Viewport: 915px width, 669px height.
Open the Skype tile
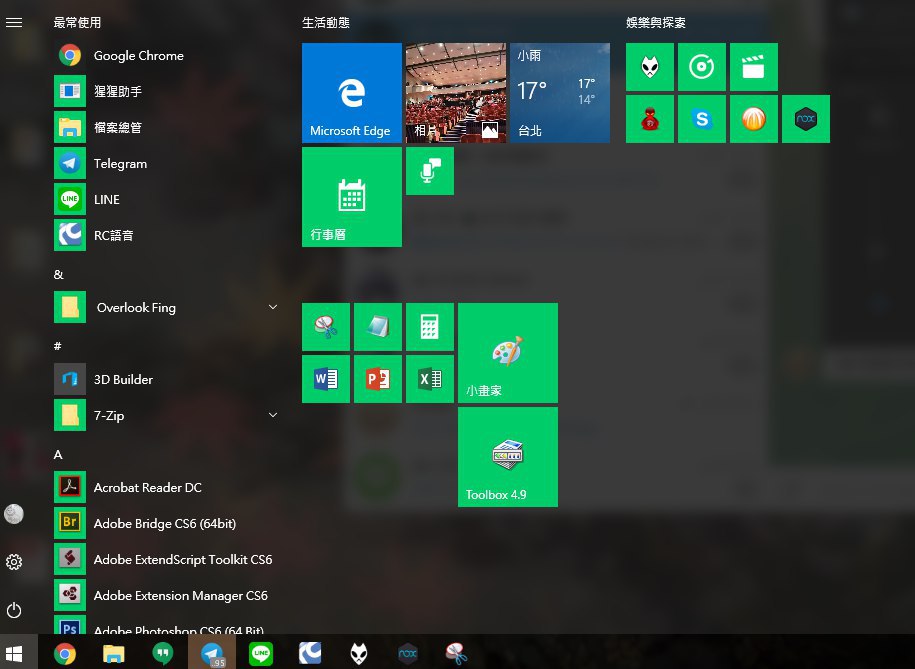pos(702,119)
